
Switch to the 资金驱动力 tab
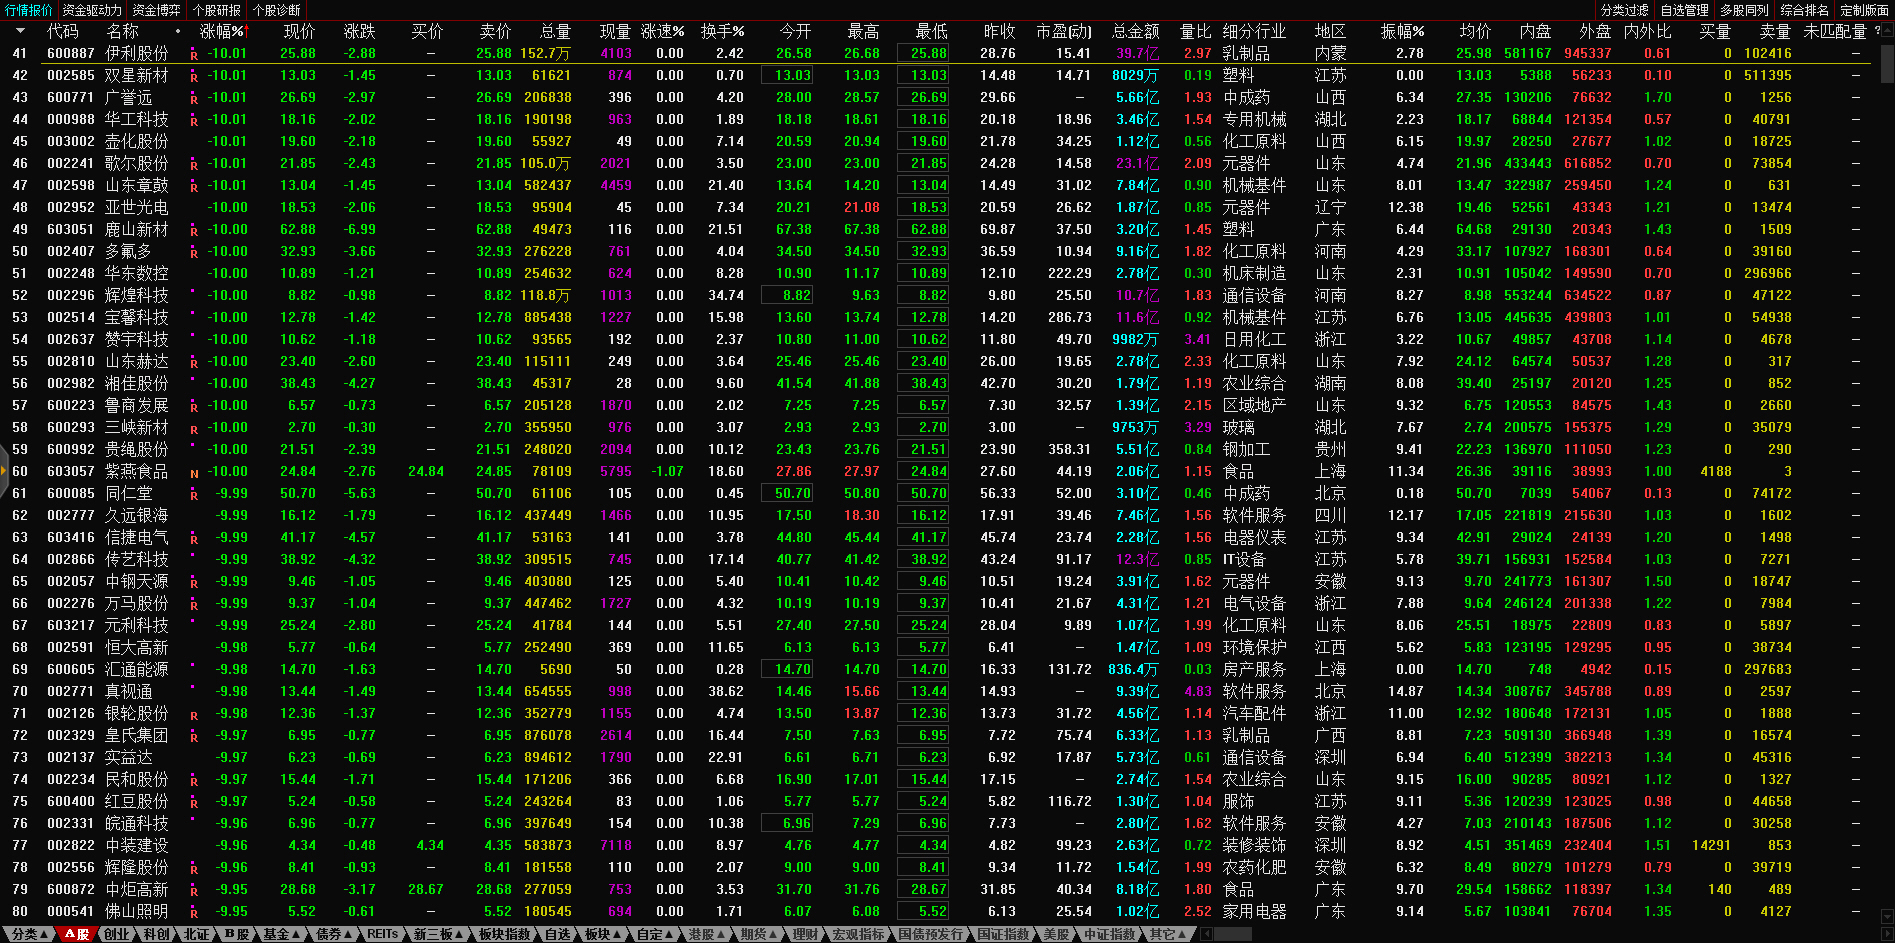(x=92, y=10)
